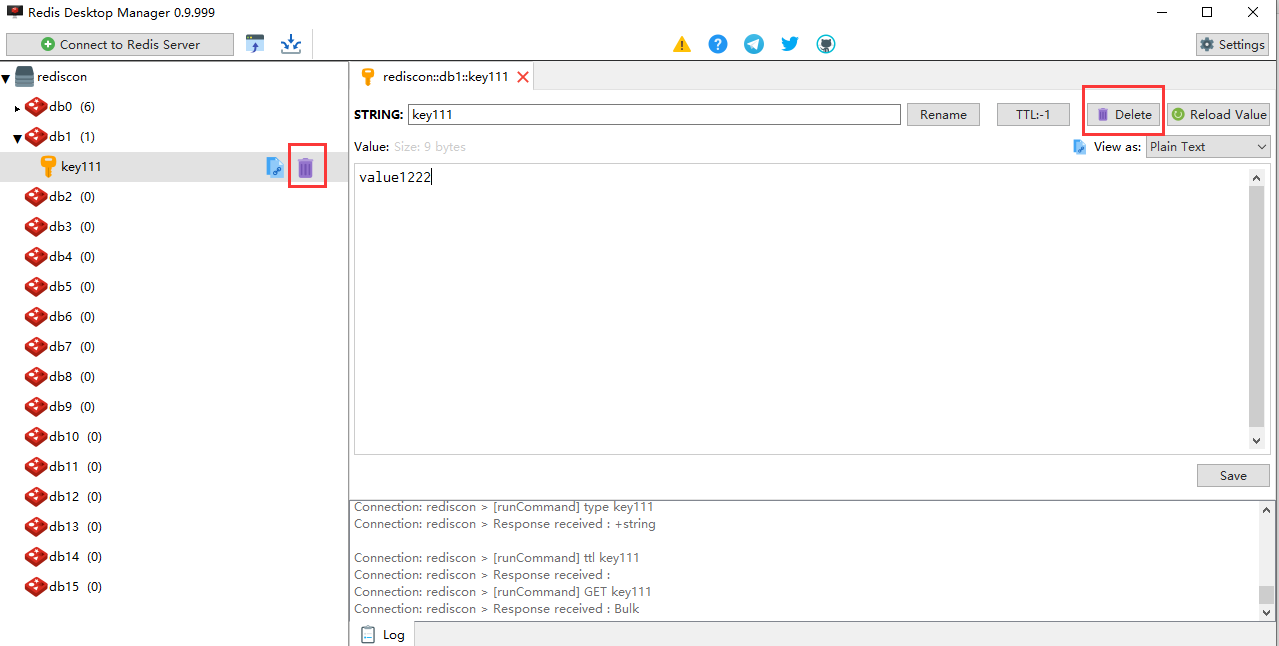Click the value editor vertical scrollbar
The height and width of the screenshot is (646, 1279).
coord(1257,308)
